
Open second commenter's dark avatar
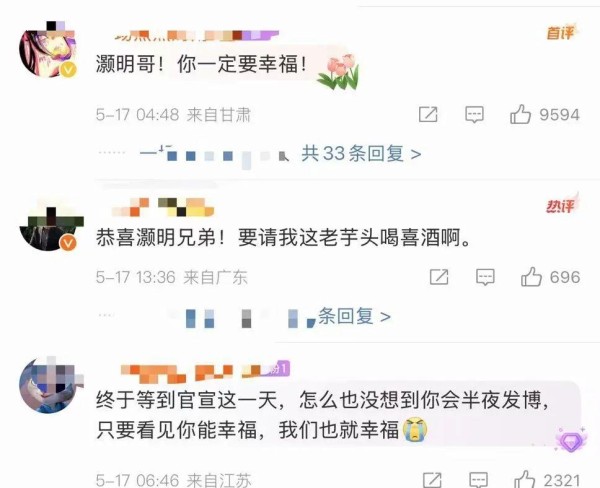click(49, 226)
